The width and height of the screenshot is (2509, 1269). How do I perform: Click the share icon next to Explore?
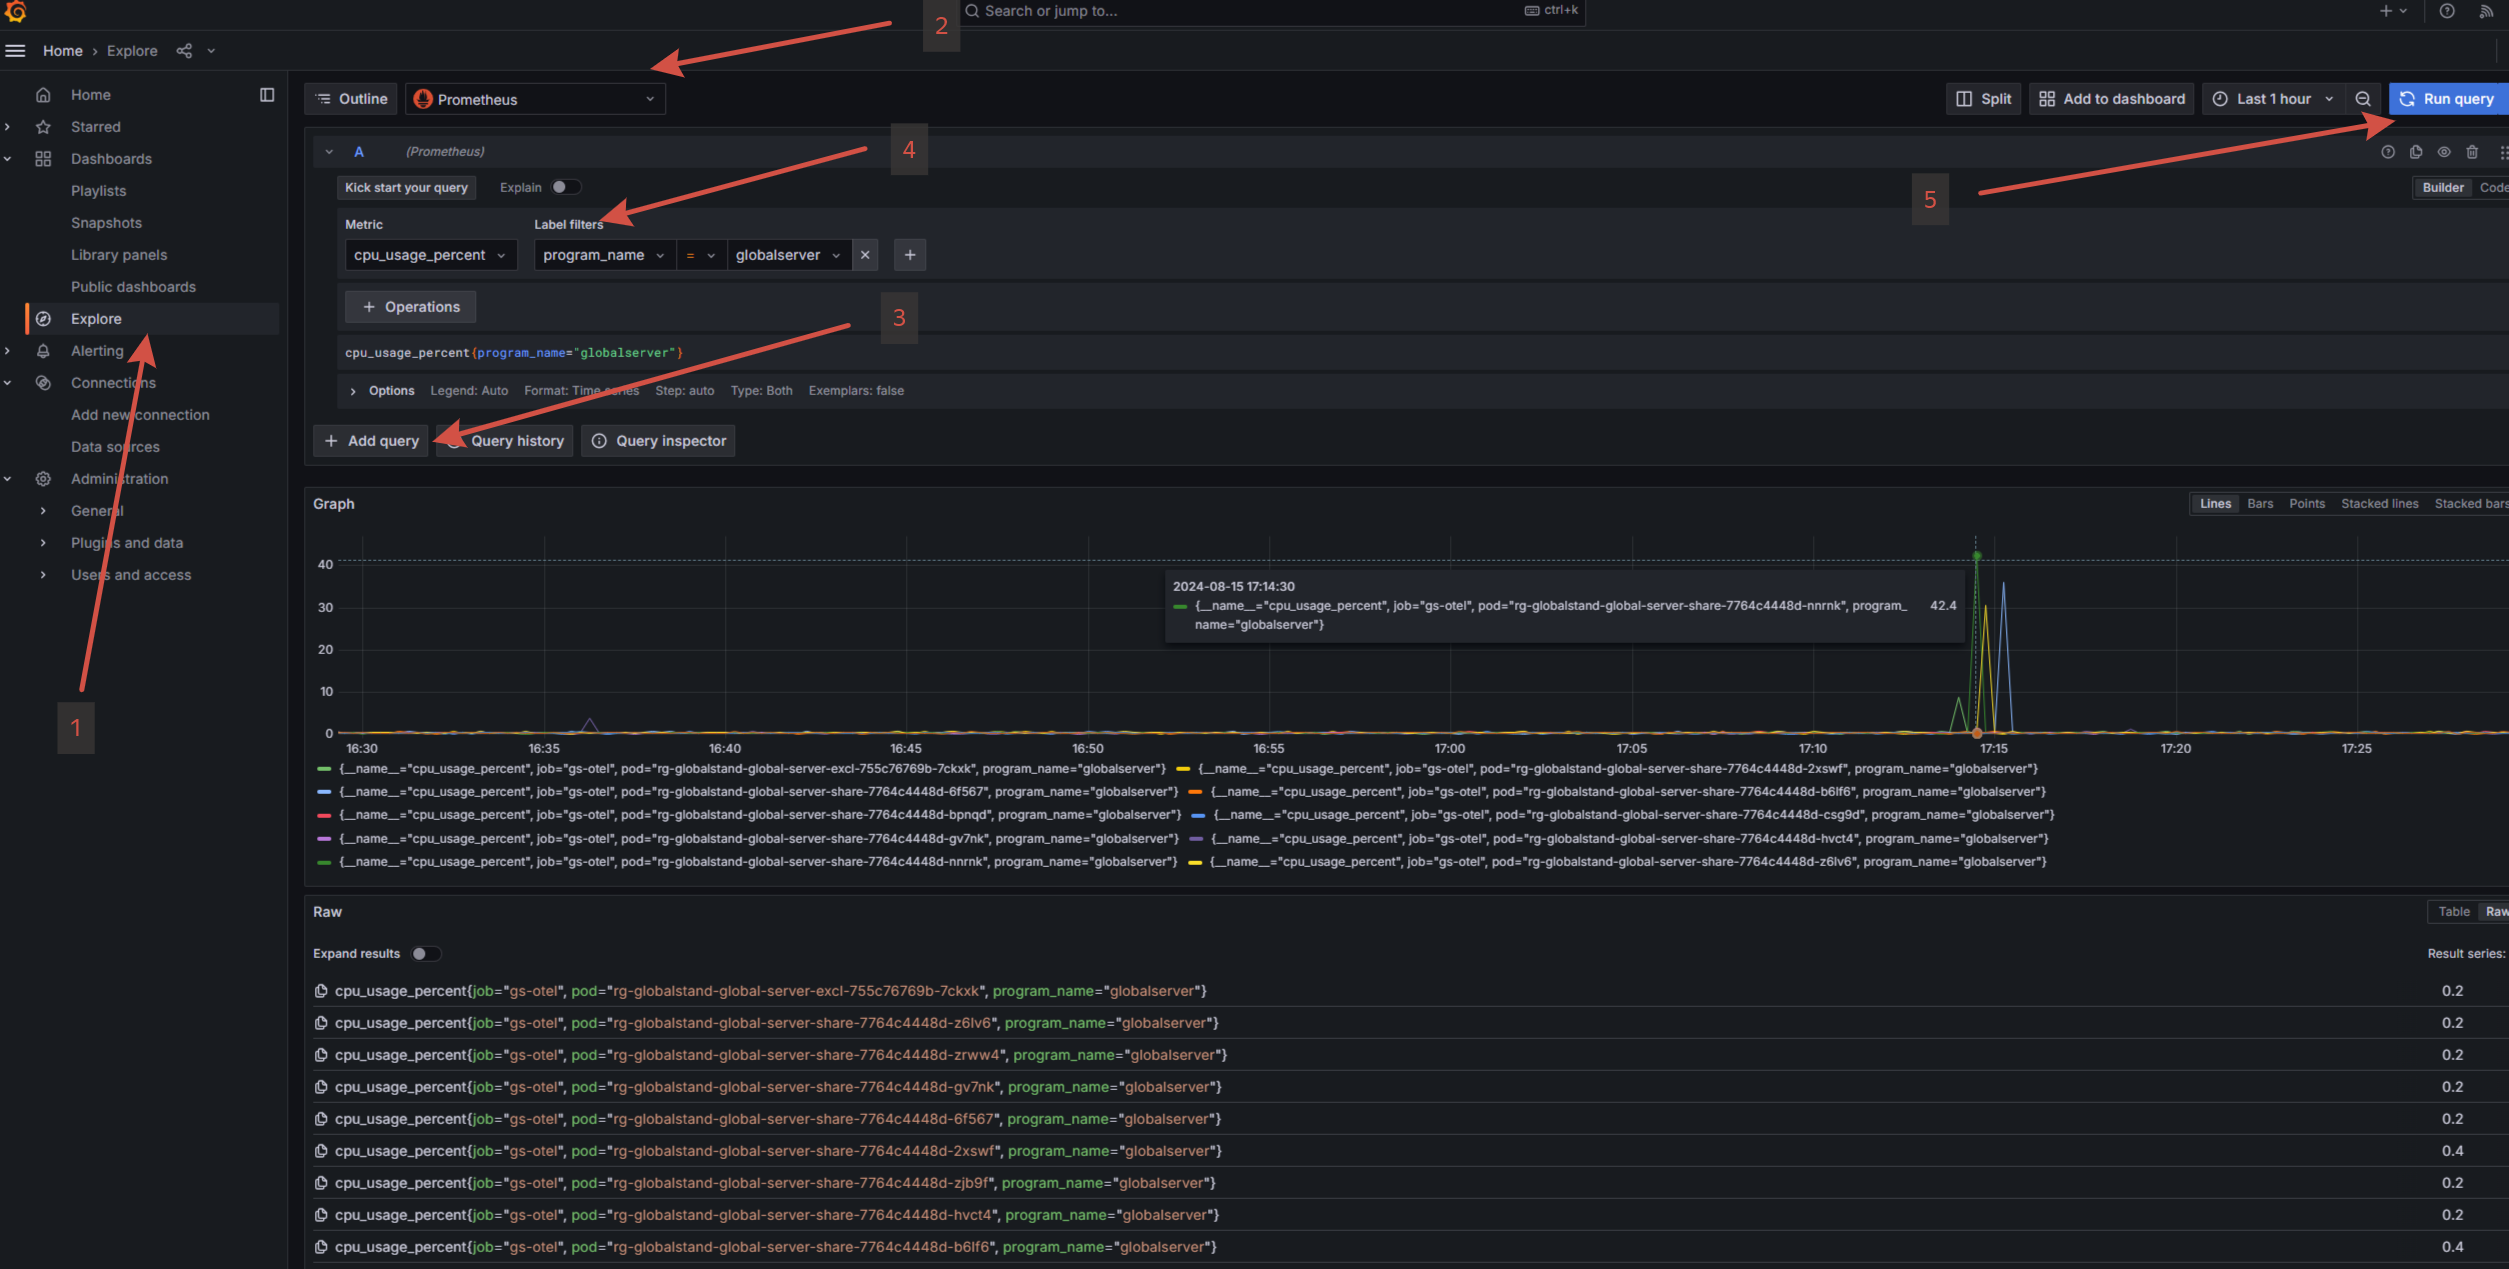pyautogui.click(x=184, y=51)
